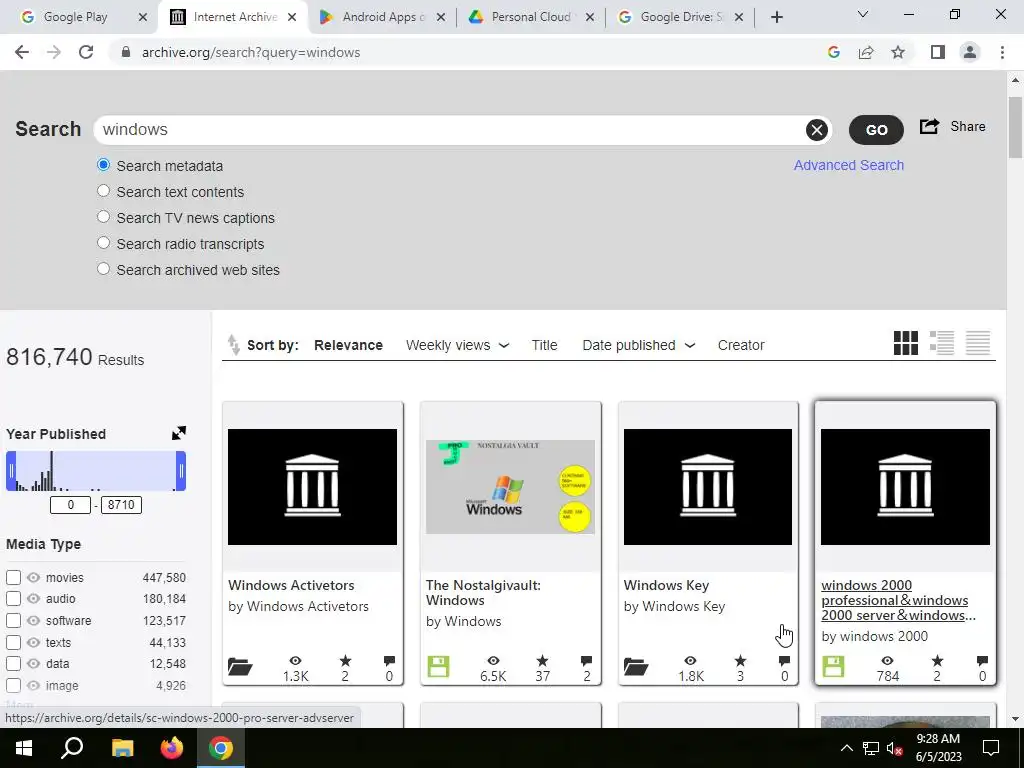Viewport: 1024px width, 768px height.
Task: Switch to the Personal Cloud tab
Action: click(531, 17)
